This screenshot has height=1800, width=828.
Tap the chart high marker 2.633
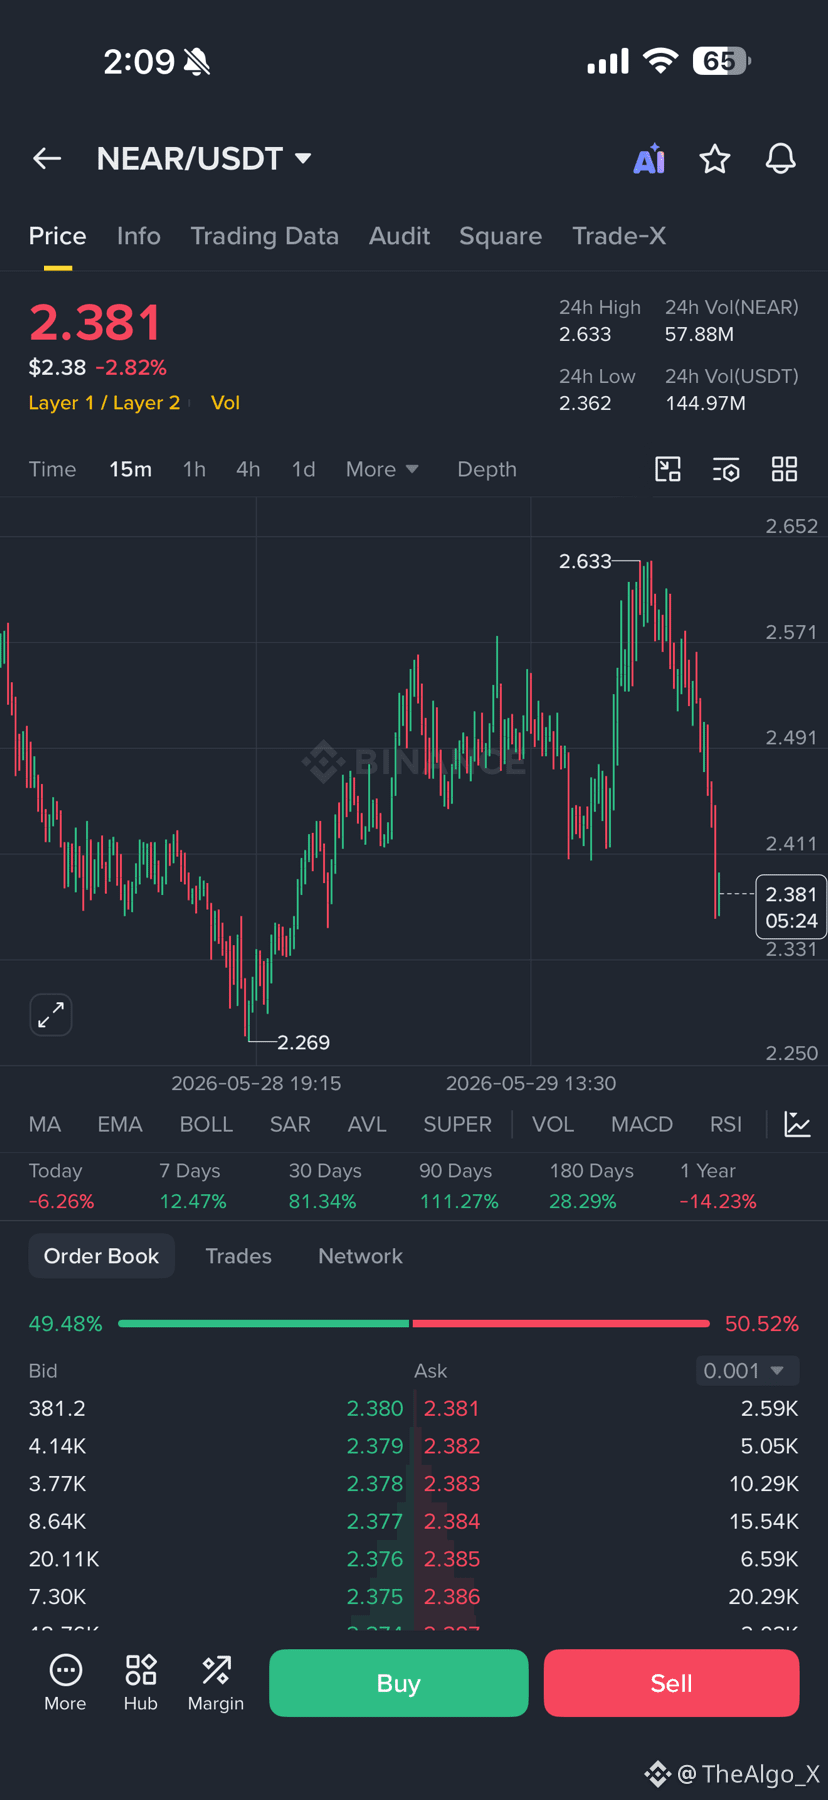coord(585,561)
